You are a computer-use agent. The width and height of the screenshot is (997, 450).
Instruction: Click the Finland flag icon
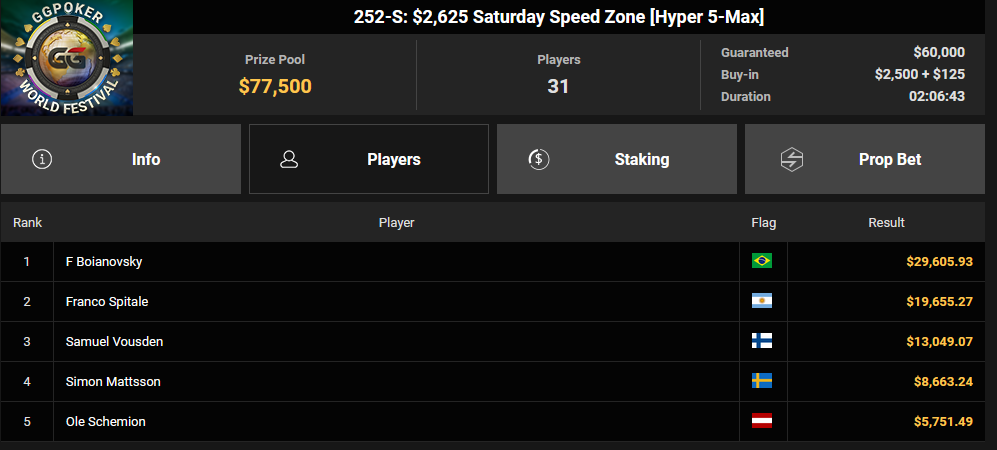(762, 341)
